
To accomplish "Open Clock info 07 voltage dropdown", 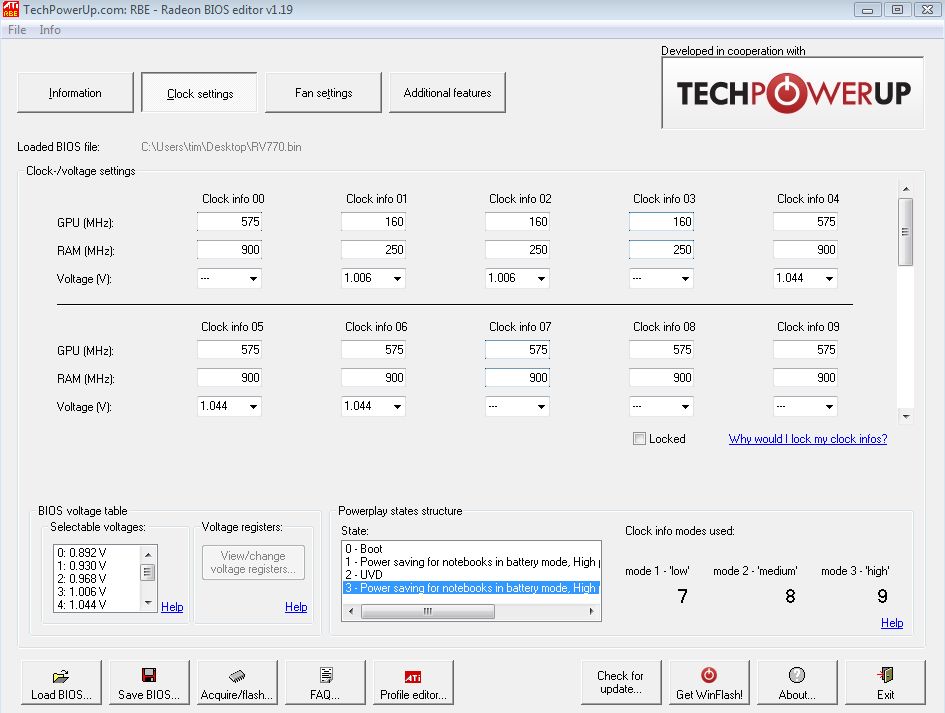I will tap(541, 407).
